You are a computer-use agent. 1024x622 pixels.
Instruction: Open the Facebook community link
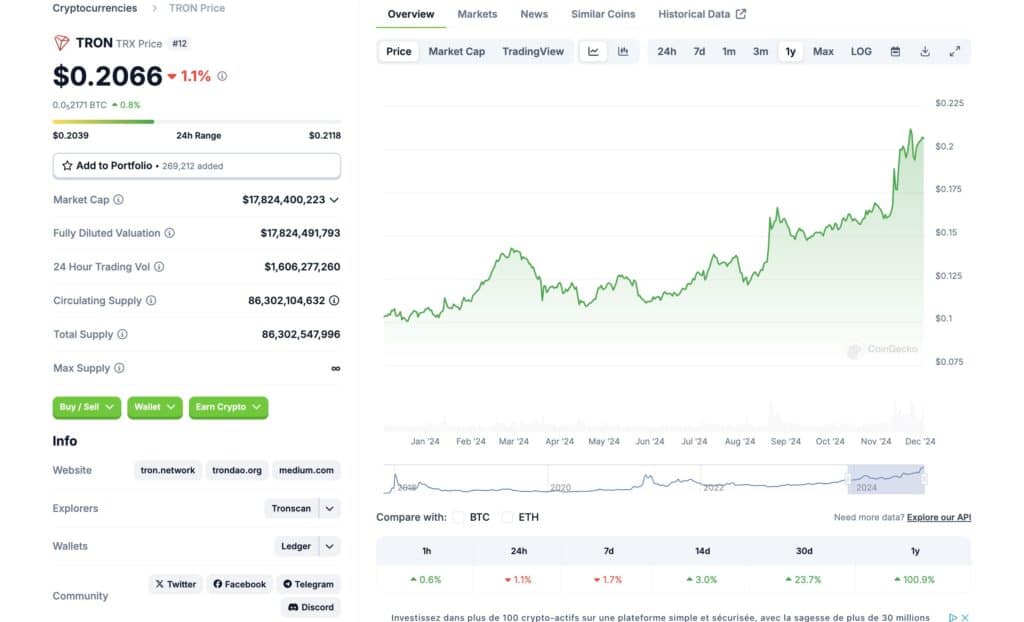pos(240,584)
